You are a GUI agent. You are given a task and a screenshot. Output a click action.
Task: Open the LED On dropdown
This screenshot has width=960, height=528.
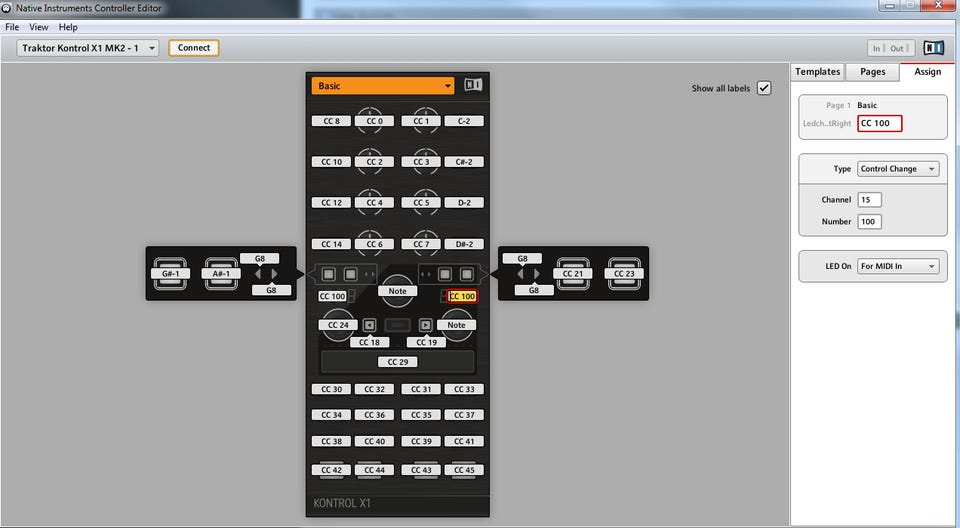(x=898, y=266)
